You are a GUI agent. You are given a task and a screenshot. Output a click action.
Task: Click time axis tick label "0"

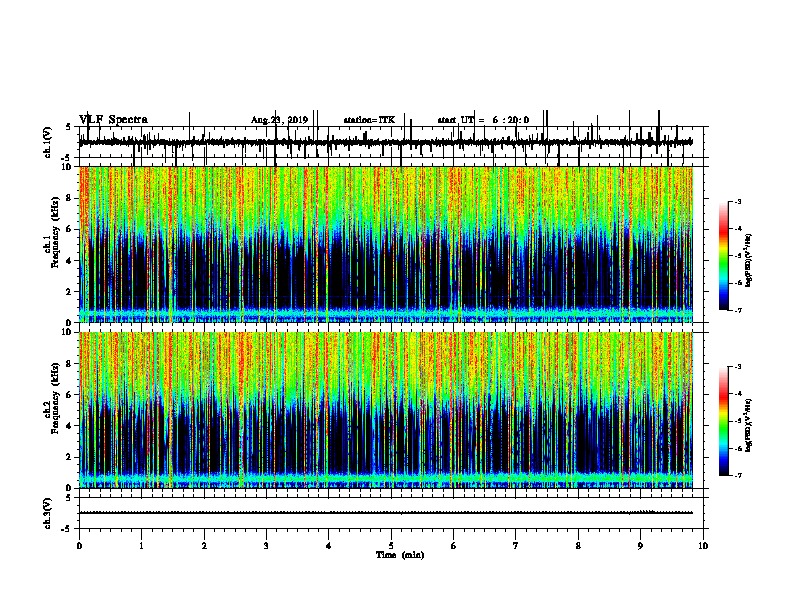[79, 546]
